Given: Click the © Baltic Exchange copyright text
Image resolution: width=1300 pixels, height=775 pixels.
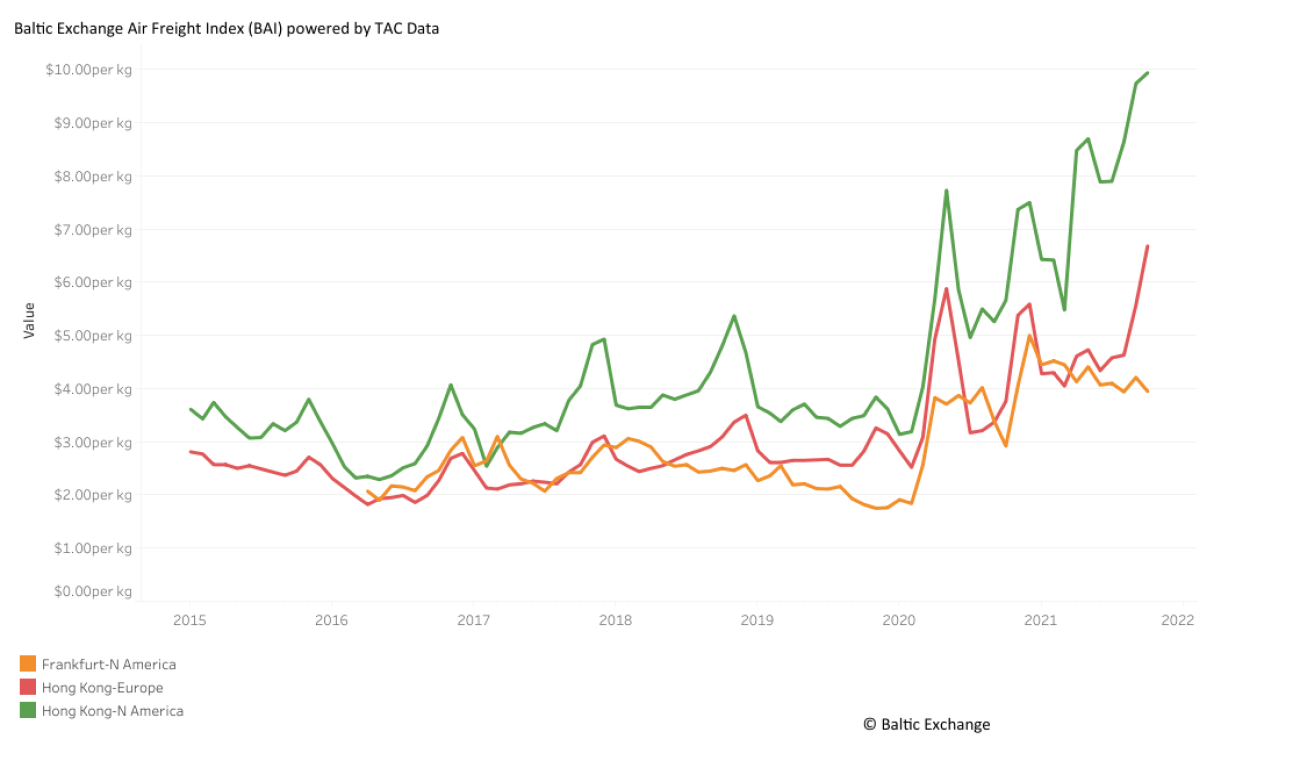Looking at the screenshot, I should coord(927,724).
